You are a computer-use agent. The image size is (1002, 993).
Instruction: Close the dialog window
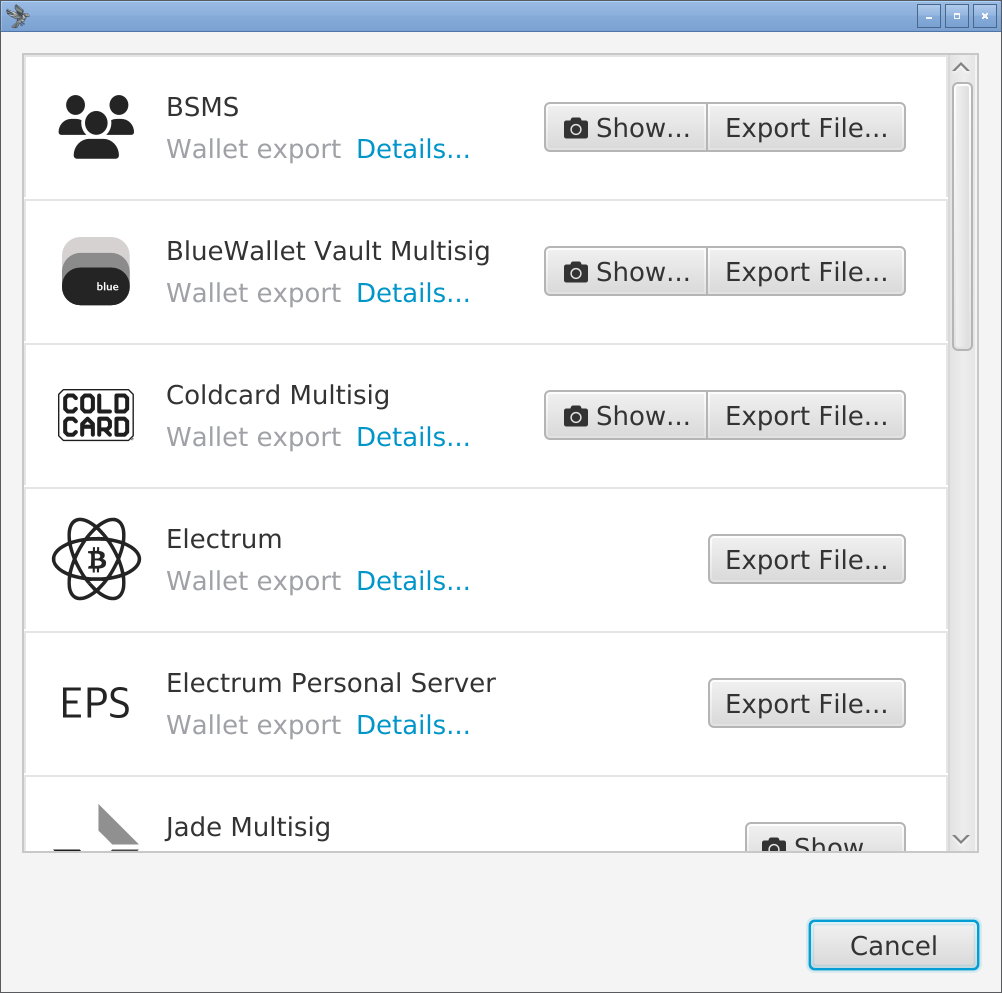click(x=985, y=16)
